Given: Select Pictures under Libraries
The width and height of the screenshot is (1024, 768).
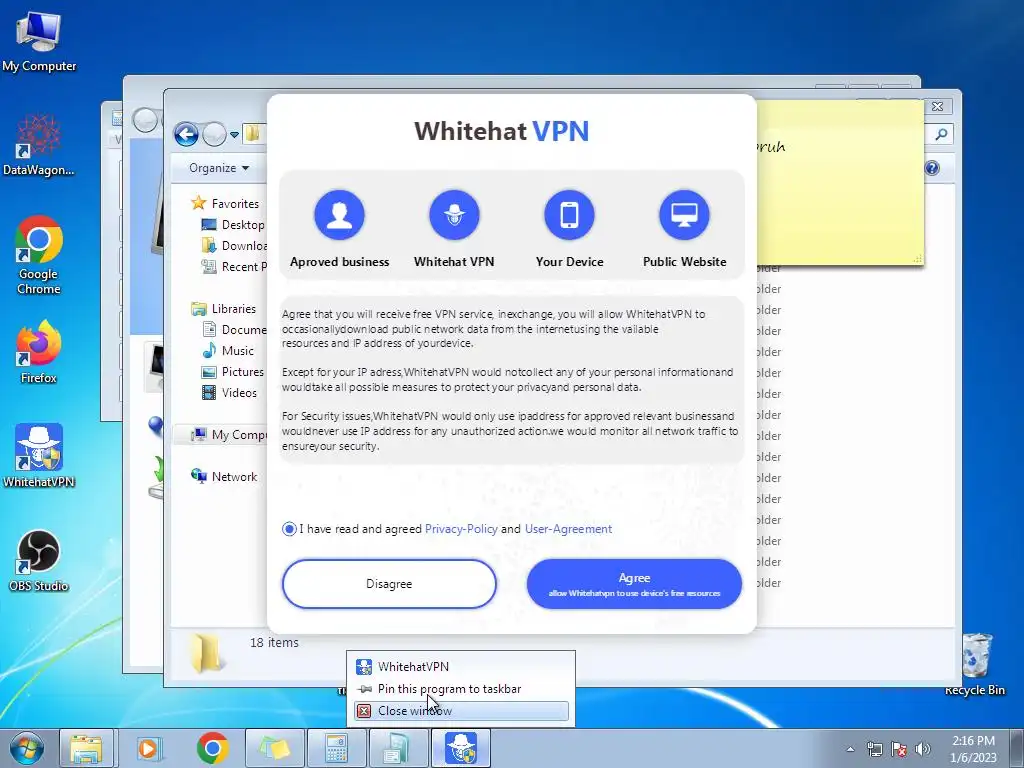Looking at the screenshot, I should pyautogui.click(x=233, y=372).
